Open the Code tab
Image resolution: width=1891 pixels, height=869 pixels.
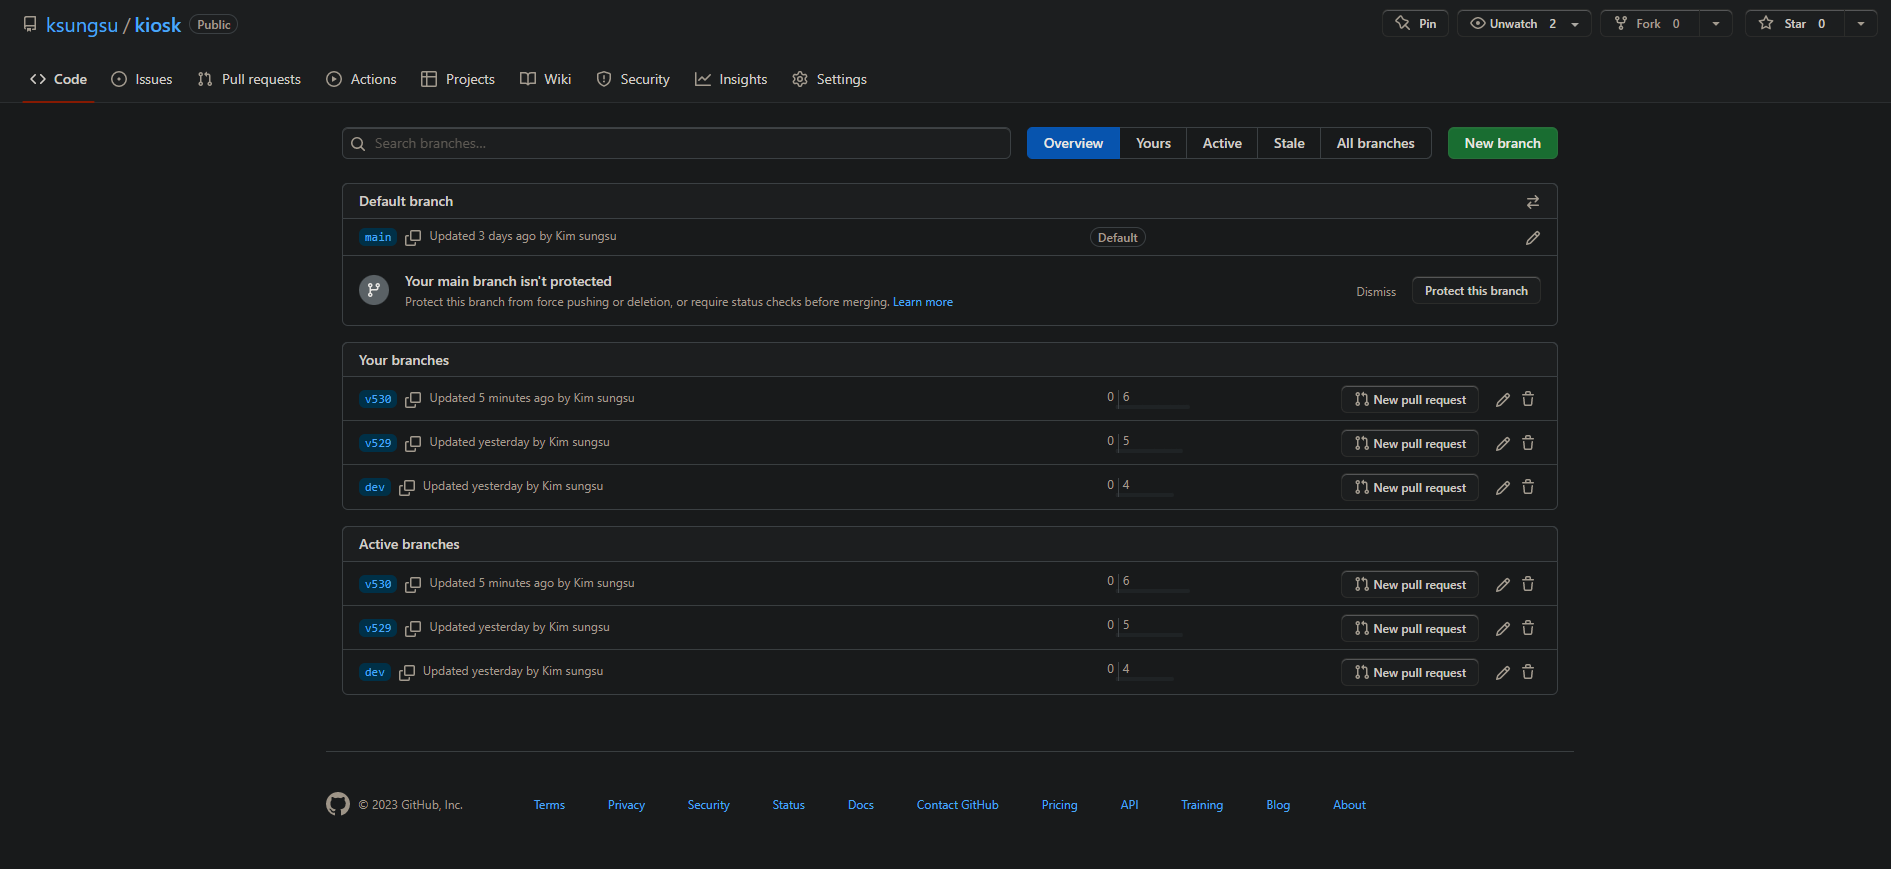(x=58, y=79)
